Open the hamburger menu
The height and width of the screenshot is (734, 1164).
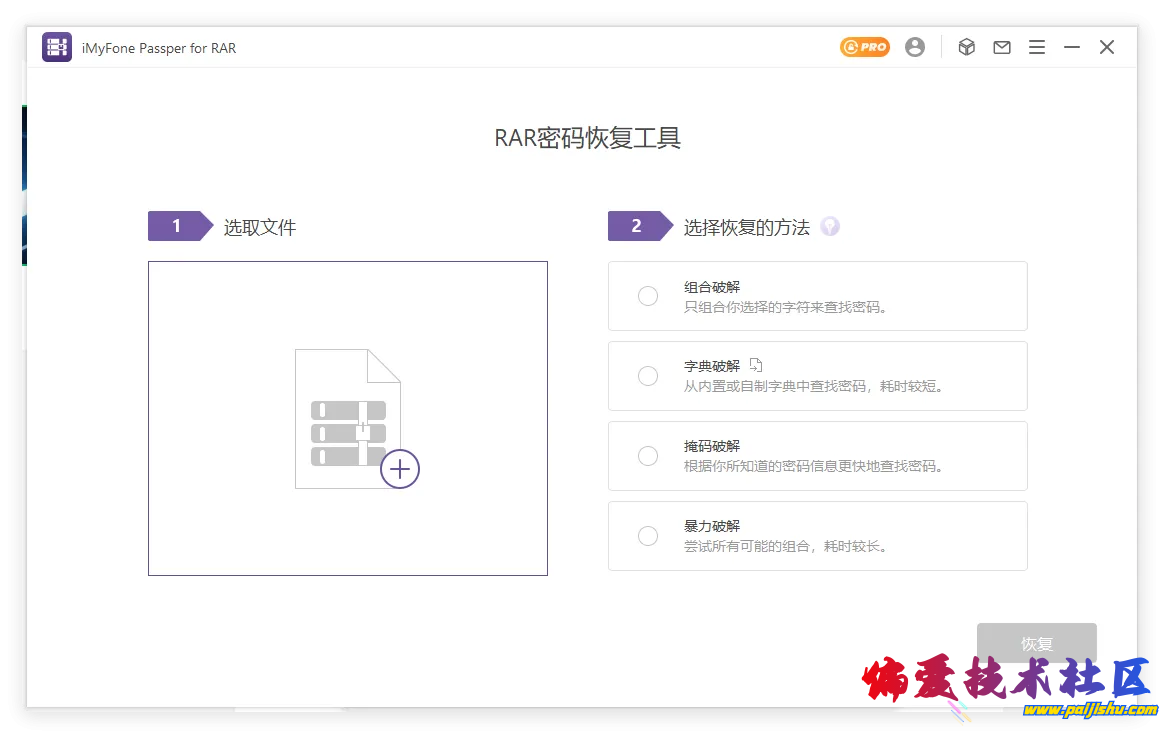[1037, 47]
